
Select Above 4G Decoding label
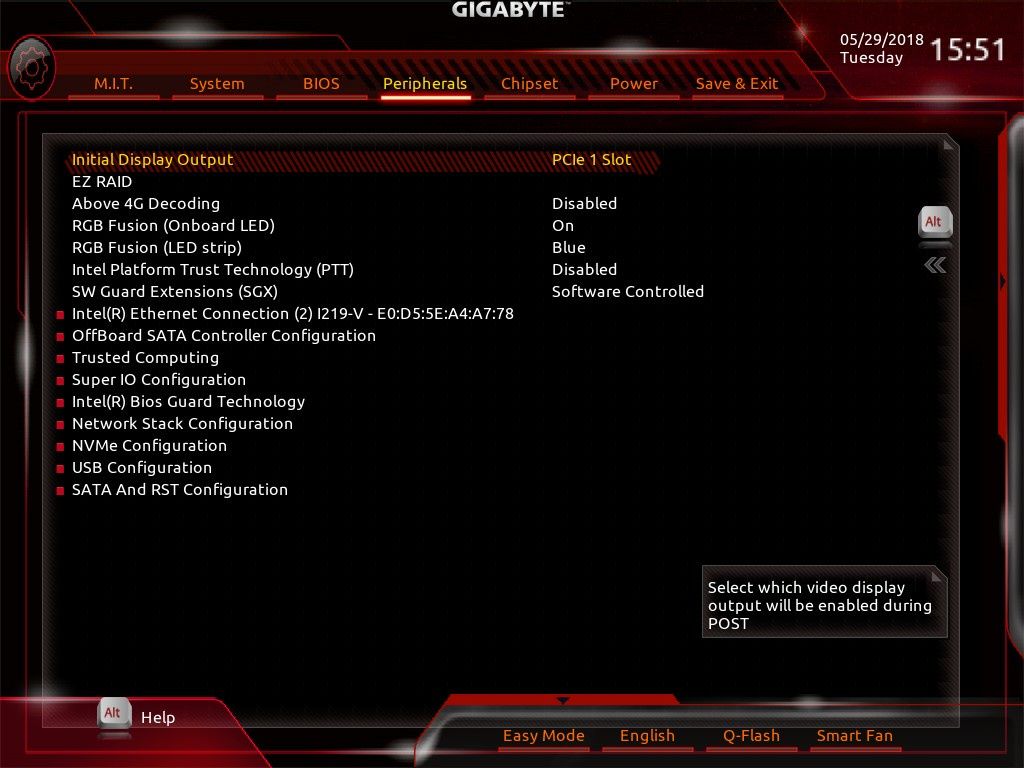146,204
